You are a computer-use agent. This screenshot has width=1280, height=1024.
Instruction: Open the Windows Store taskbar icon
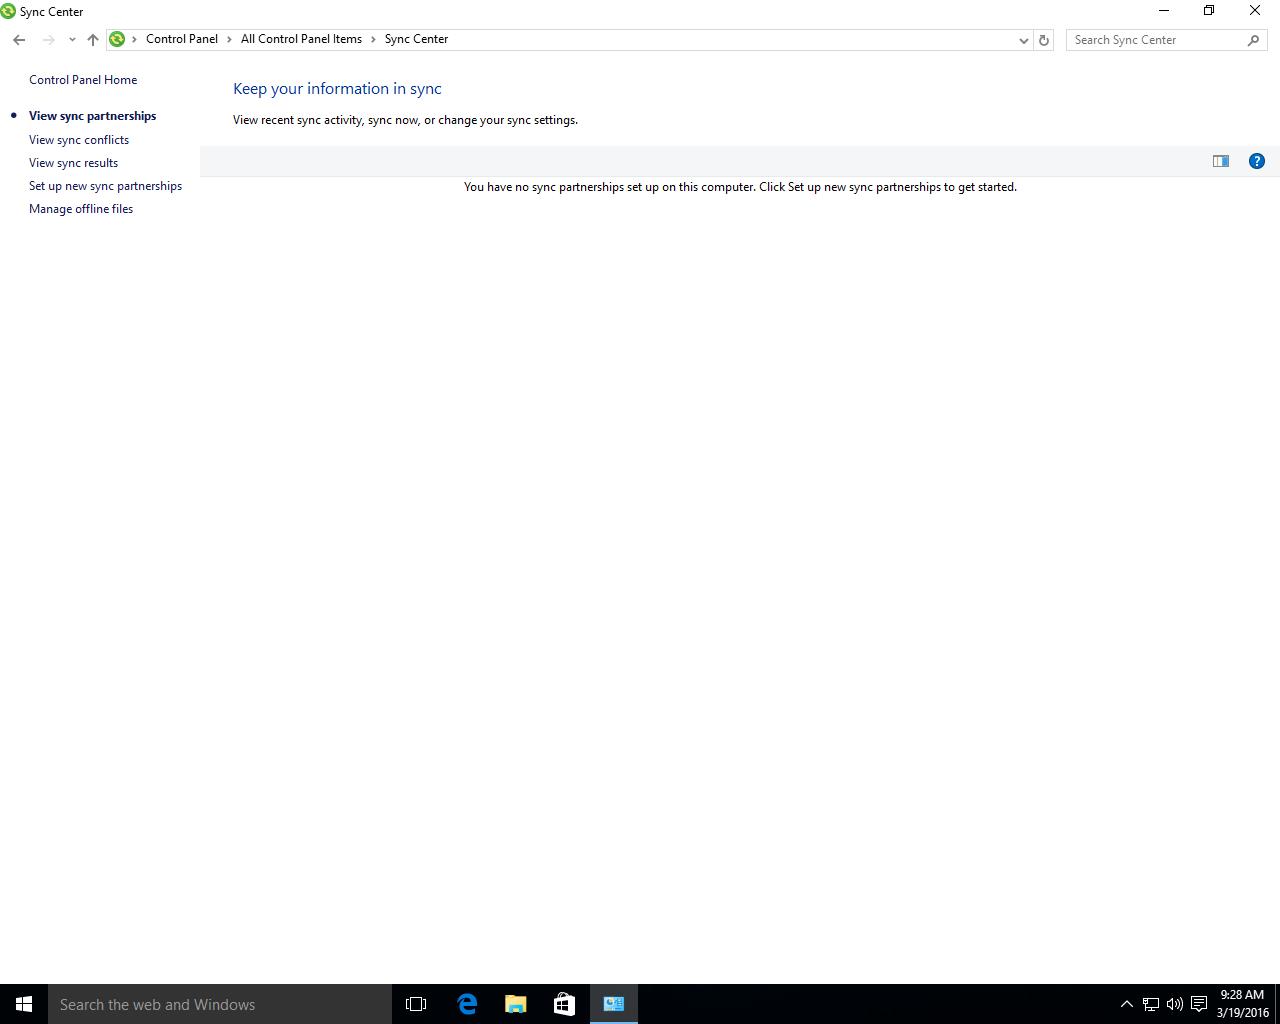pos(564,1004)
